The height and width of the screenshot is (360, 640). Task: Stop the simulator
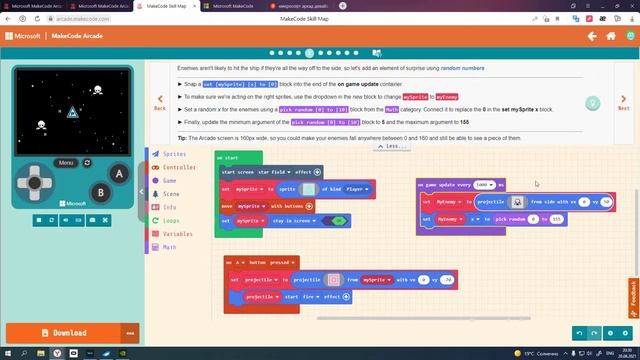[39, 220]
